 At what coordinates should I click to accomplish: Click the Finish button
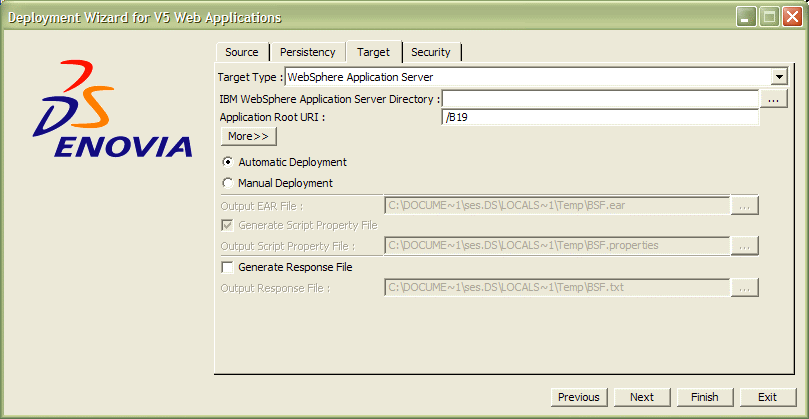[704, 397]
